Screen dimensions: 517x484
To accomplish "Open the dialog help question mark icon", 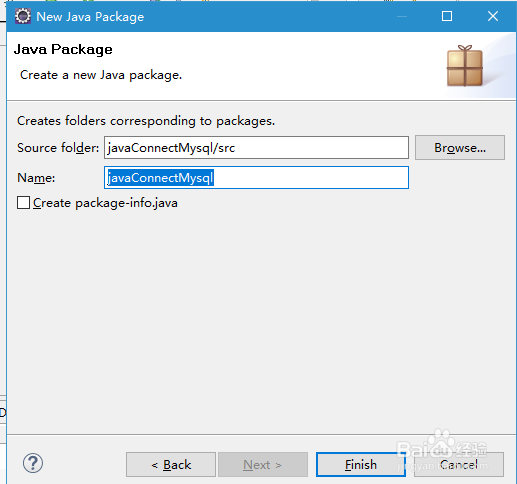I will [33, 463].
